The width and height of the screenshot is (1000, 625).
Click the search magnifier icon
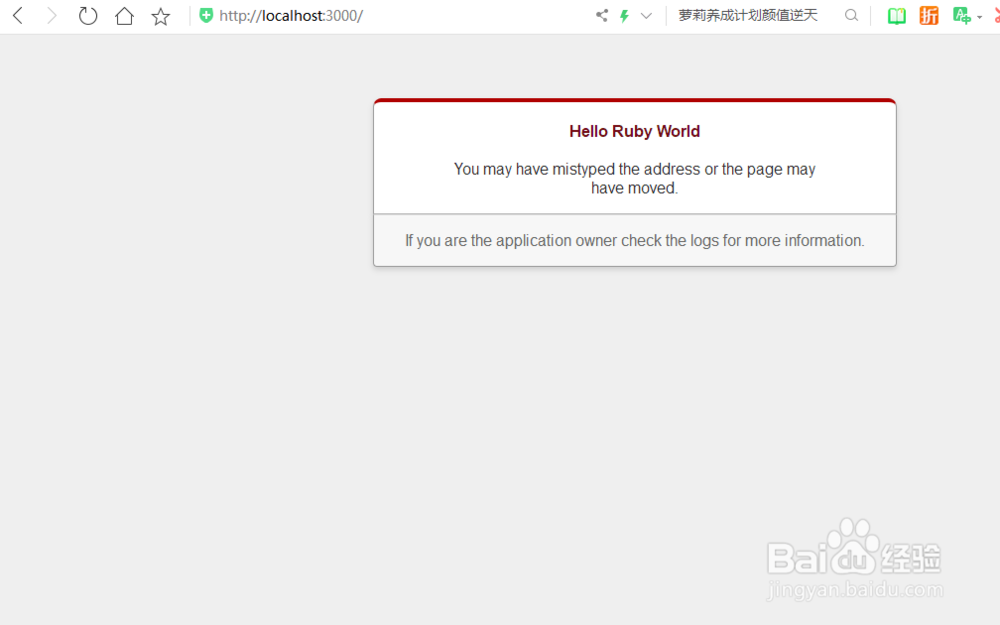click(851, 15)
